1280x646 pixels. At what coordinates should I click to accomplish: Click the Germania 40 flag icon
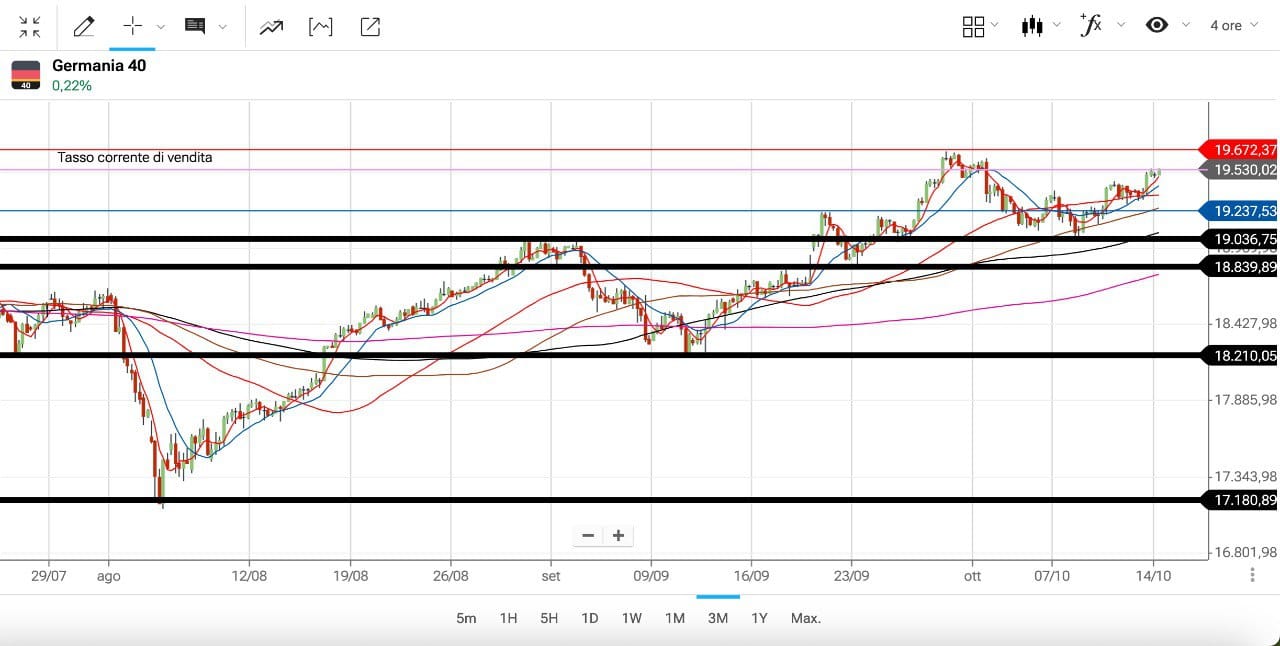tap(26, 75)
